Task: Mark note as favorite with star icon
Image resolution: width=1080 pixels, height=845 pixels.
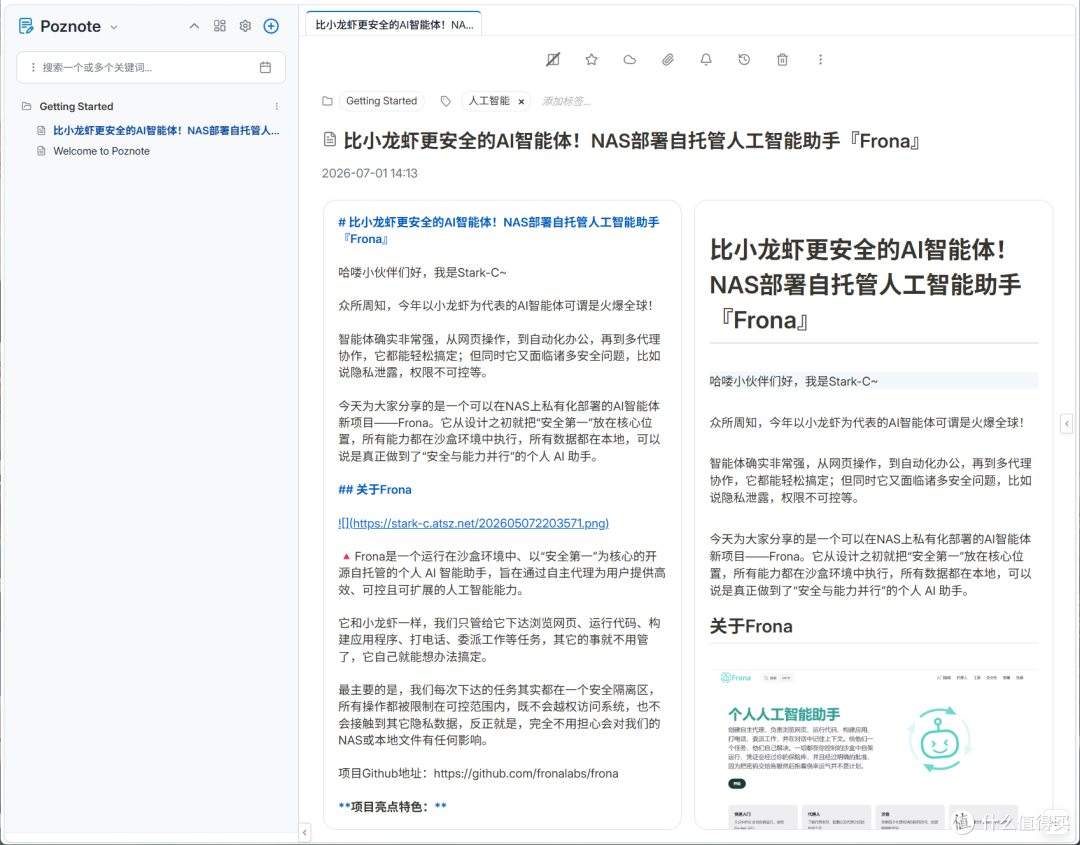Action: (x=591, y=60)
